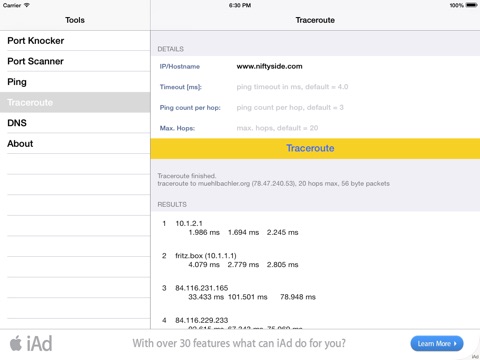
Task: Click the Traceroute finished status text
Action: click(x=187, y=176)
